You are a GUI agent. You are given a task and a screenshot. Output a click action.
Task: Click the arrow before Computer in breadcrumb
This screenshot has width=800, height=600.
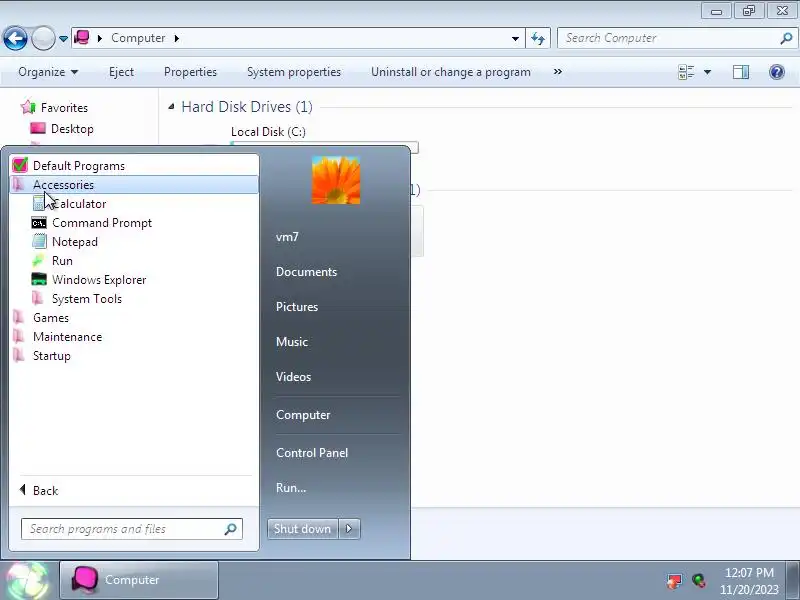99,38
